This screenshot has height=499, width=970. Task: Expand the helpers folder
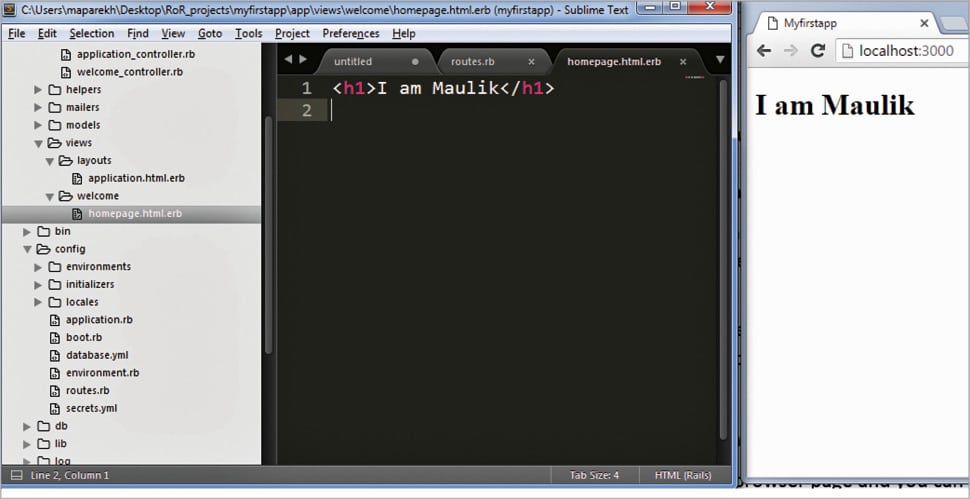(39, 90)
